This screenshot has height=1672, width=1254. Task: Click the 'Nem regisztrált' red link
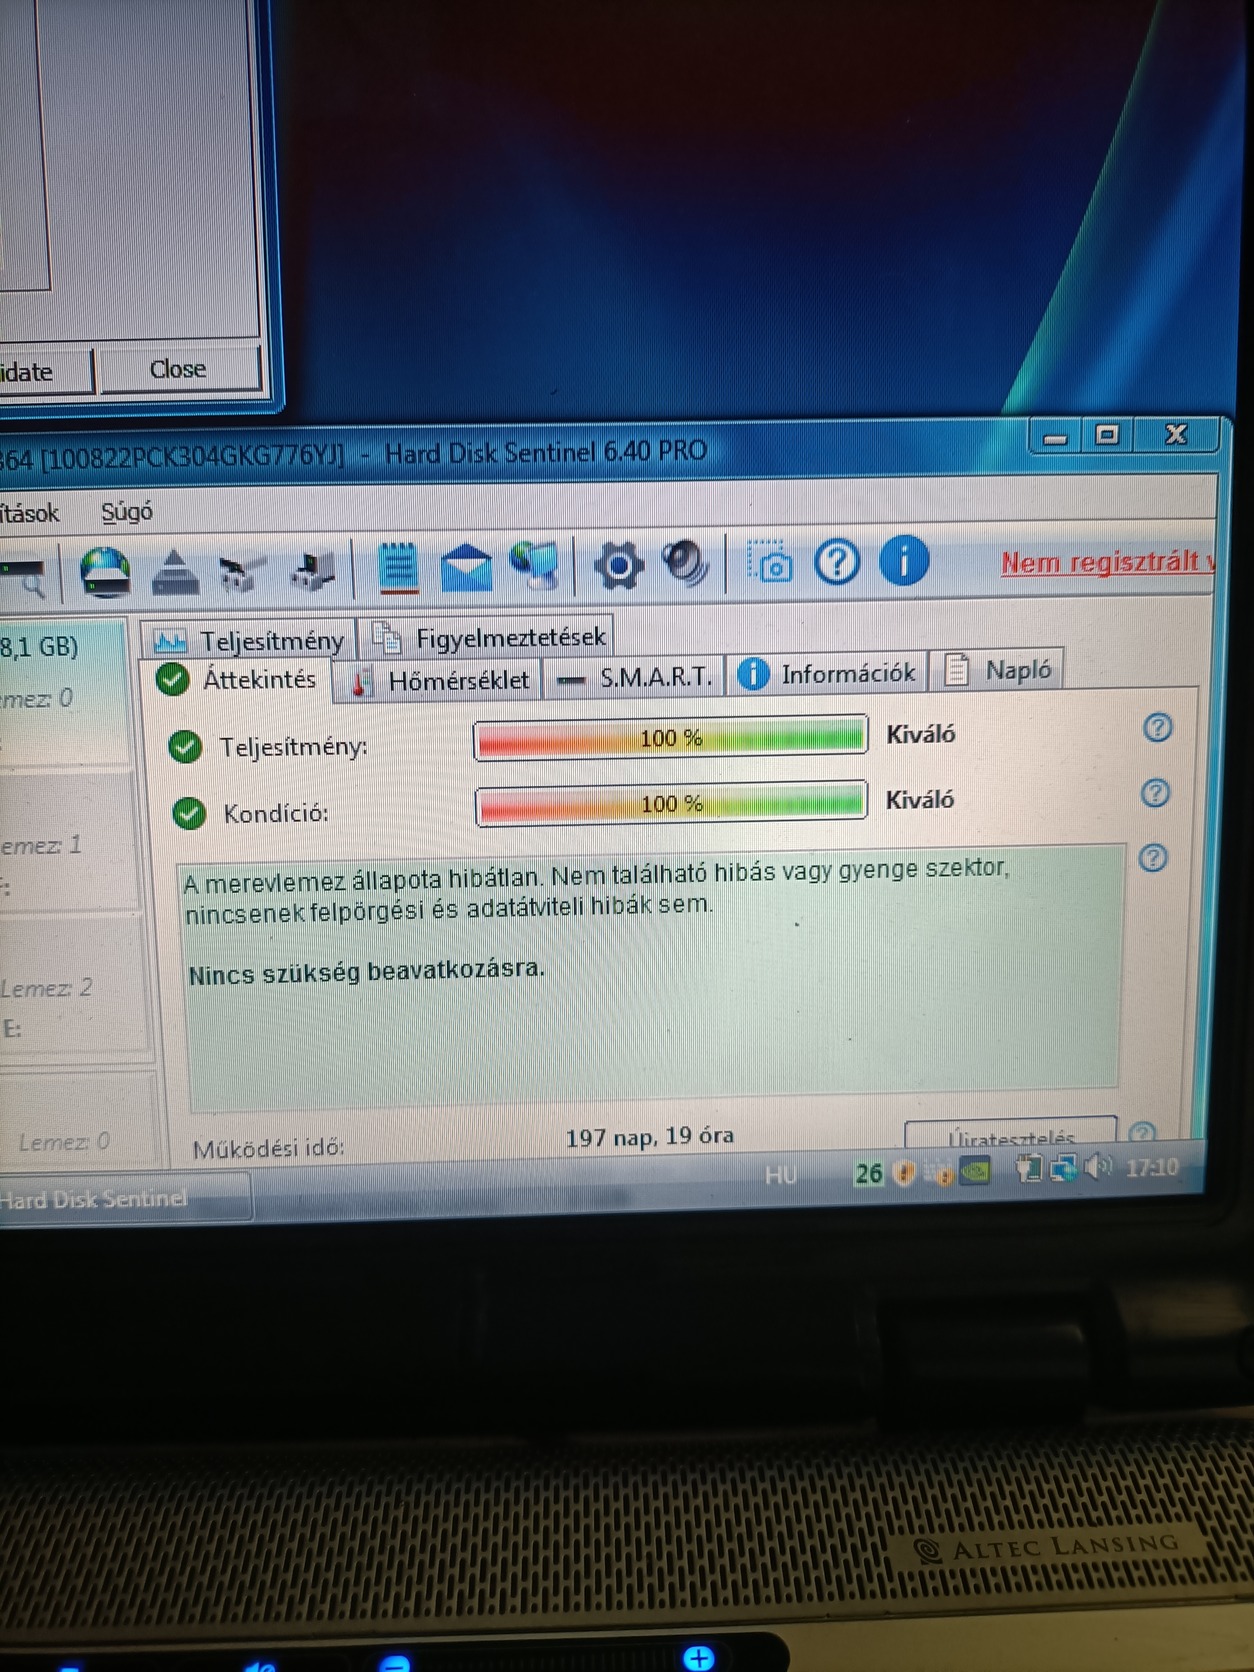pos(1107,562)
